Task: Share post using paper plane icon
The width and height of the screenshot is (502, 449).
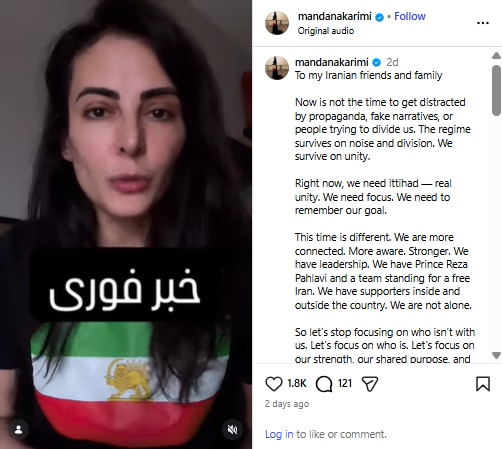Action: pyautogui.click(x=370, y=384)
